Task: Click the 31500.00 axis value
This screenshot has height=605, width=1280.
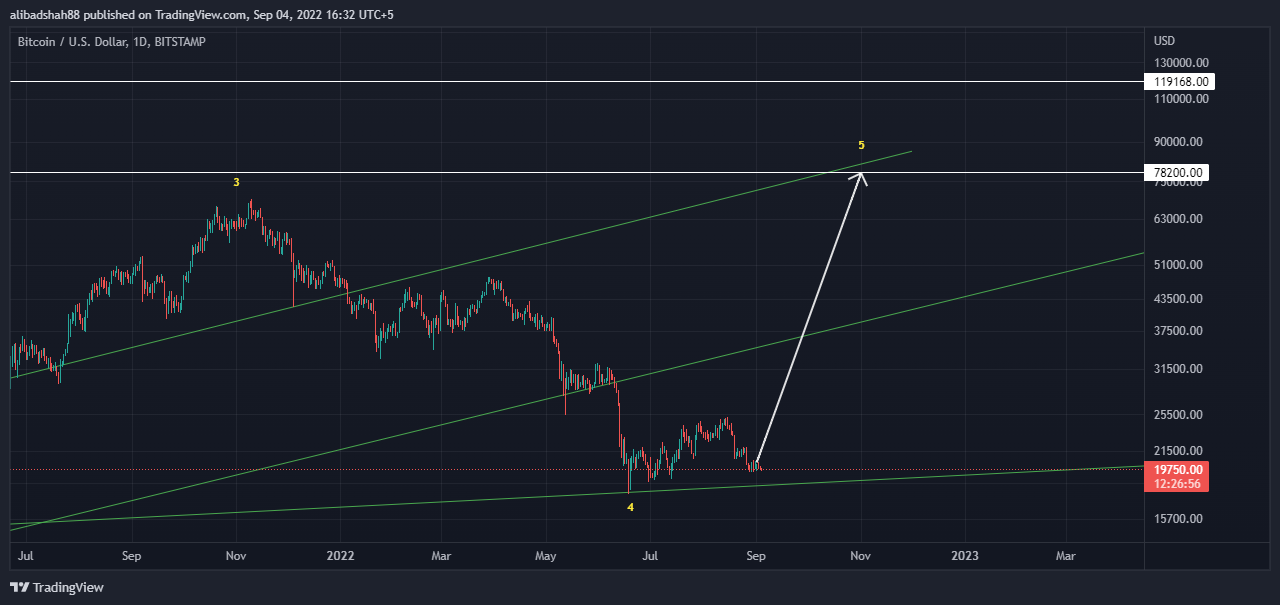Action: pos(1177,369)
